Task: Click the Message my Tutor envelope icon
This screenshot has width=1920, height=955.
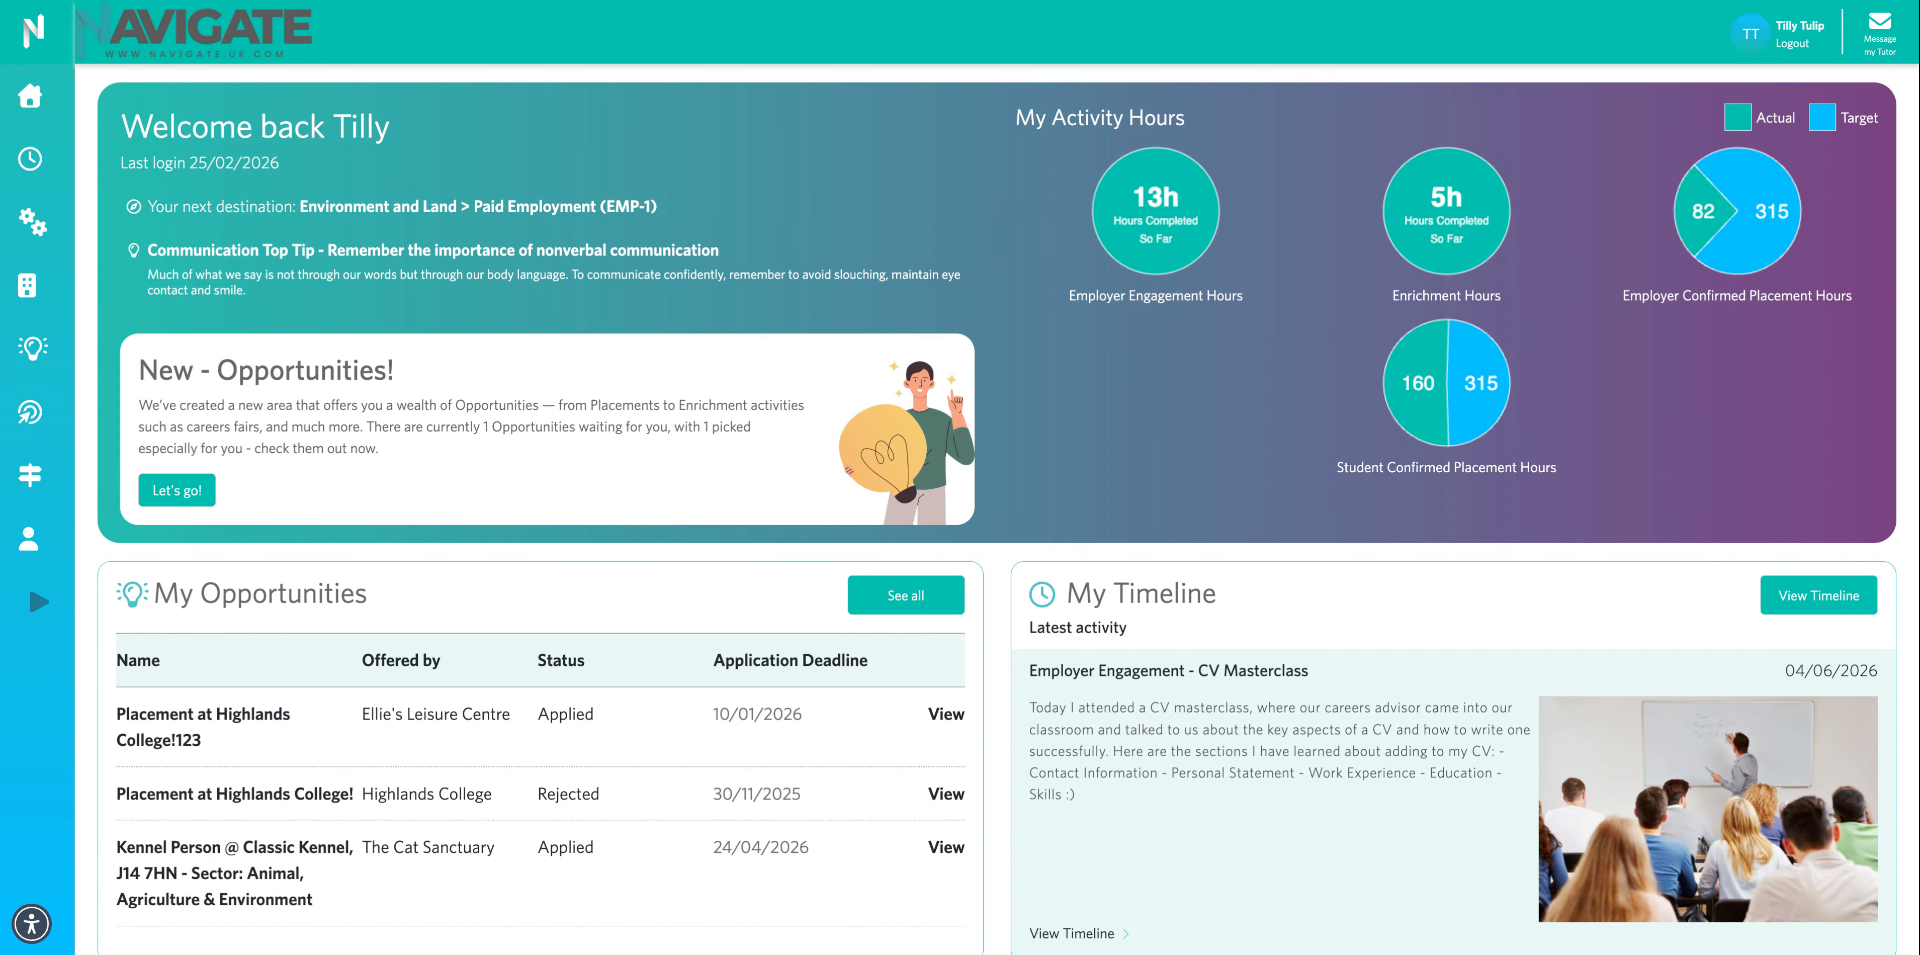Action: click(x=1880, y=34)
